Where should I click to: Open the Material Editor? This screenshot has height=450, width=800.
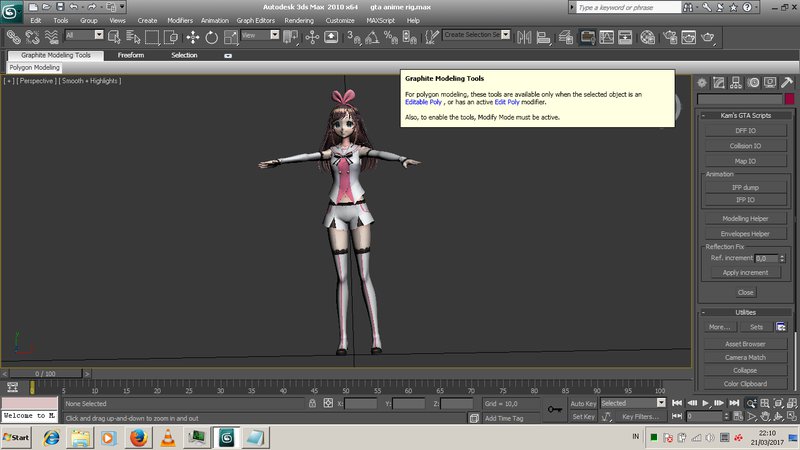pos(647,37)
